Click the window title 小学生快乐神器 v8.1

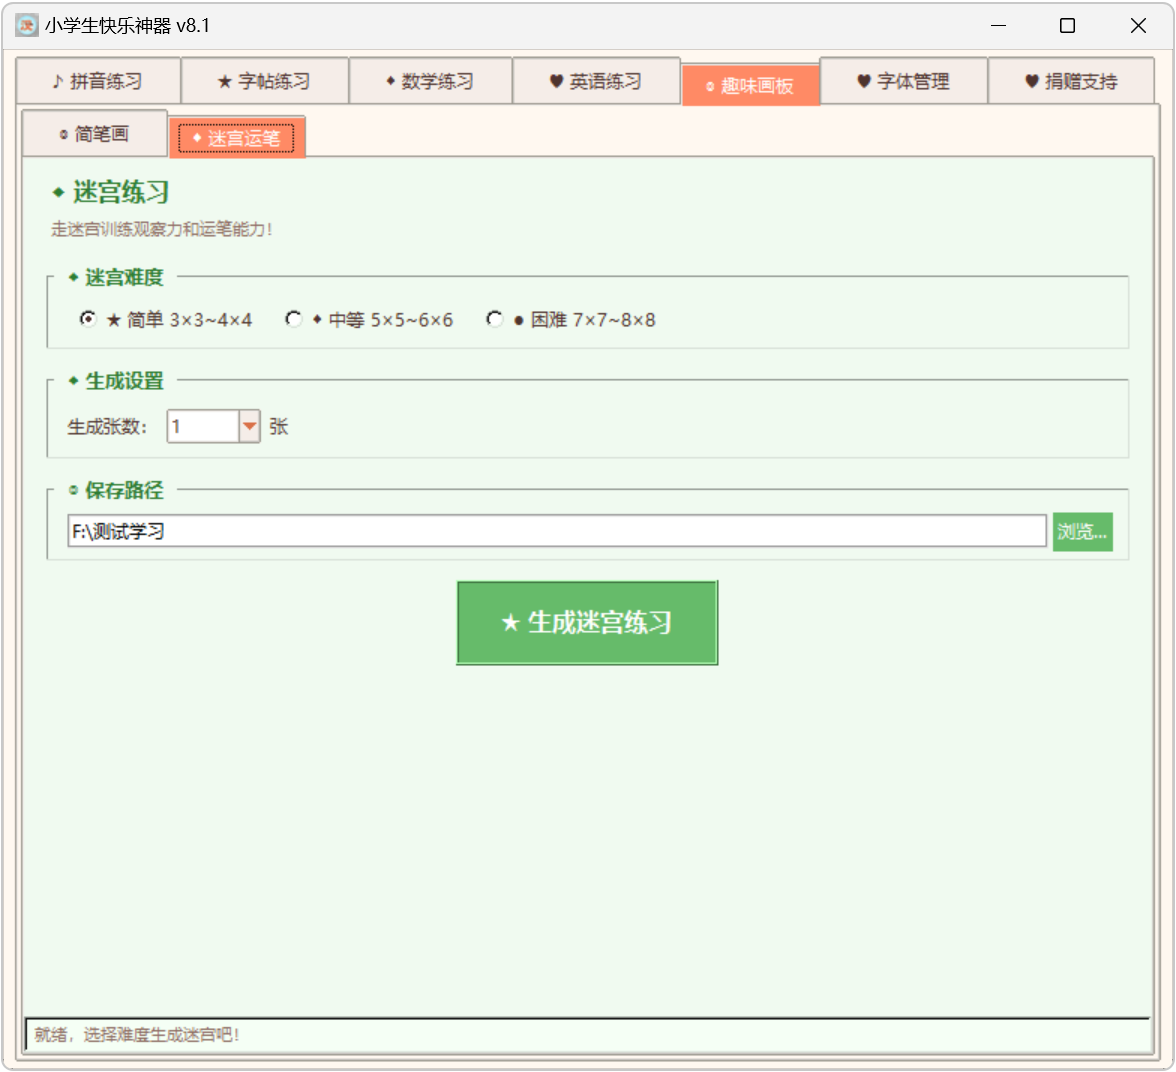tap(128, 26)
